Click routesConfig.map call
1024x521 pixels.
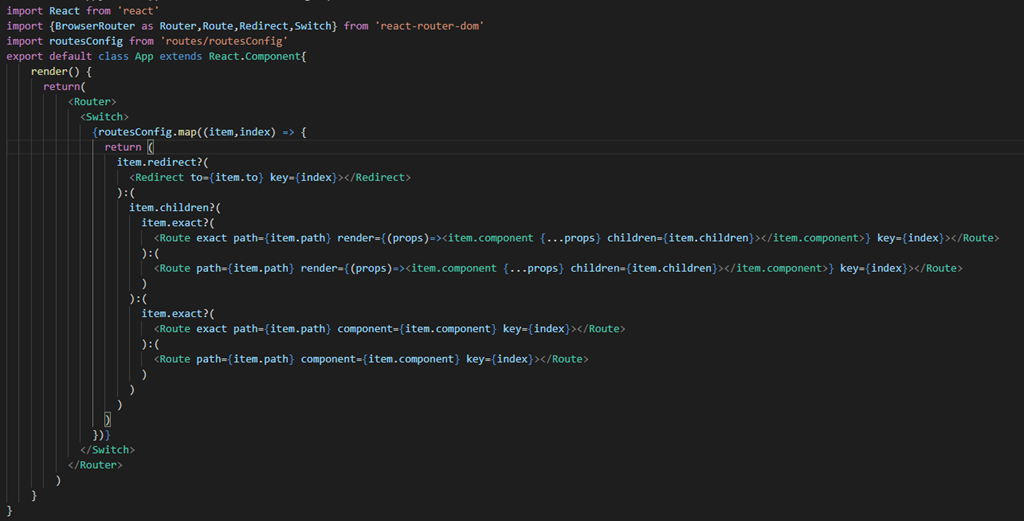147,132
